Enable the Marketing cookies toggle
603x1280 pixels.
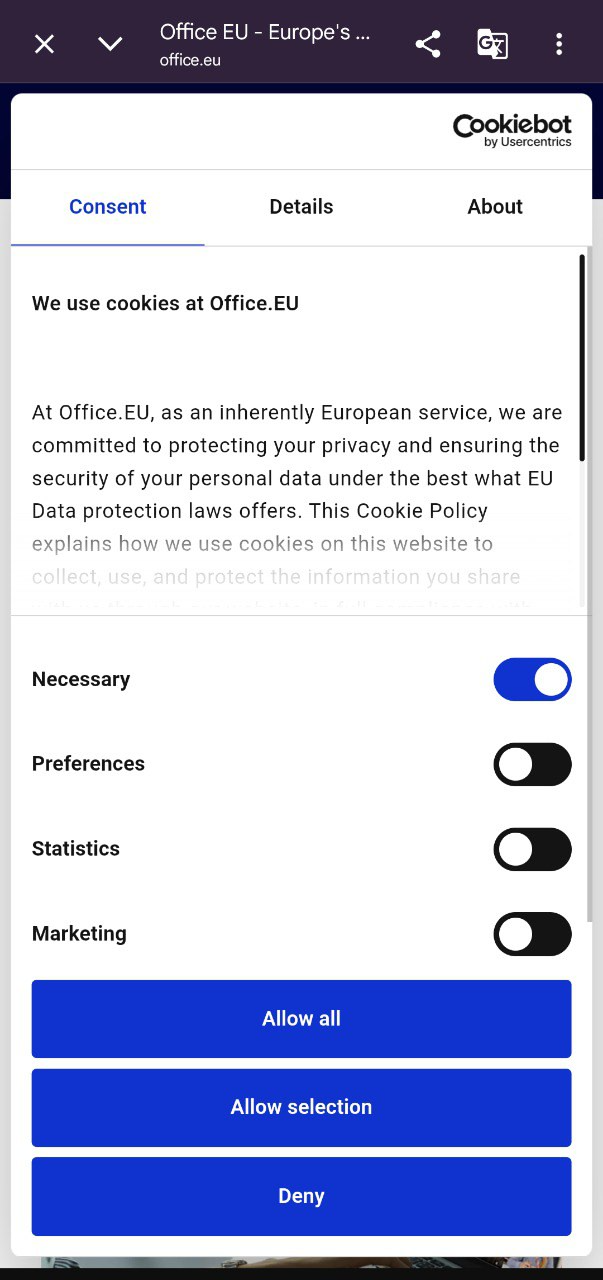point(532,934)
